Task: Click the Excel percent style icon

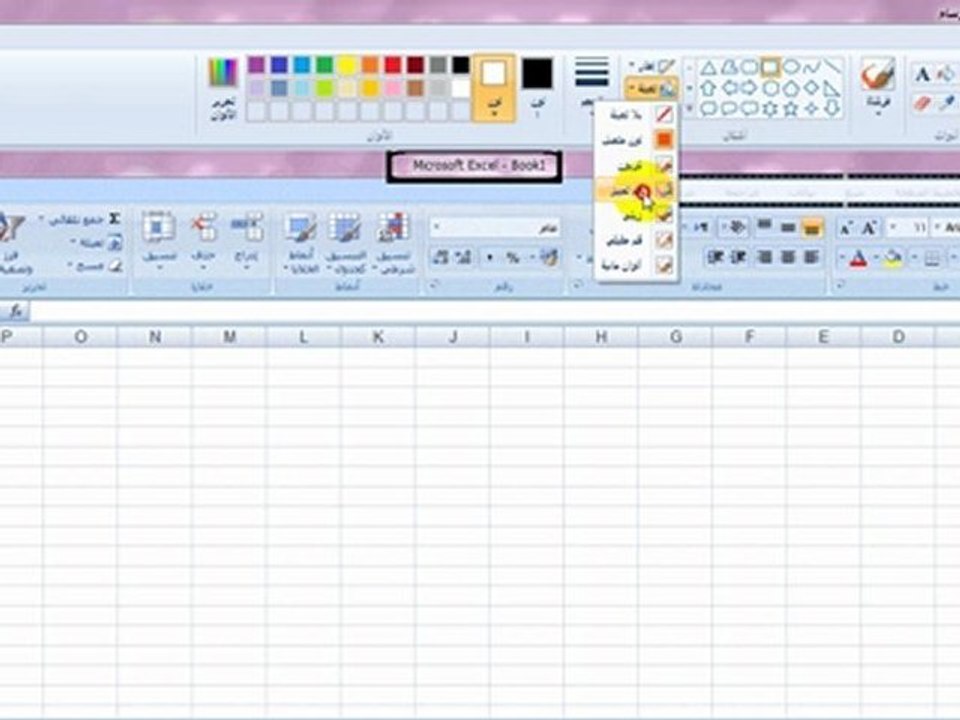Action: (x=513, y=258)
